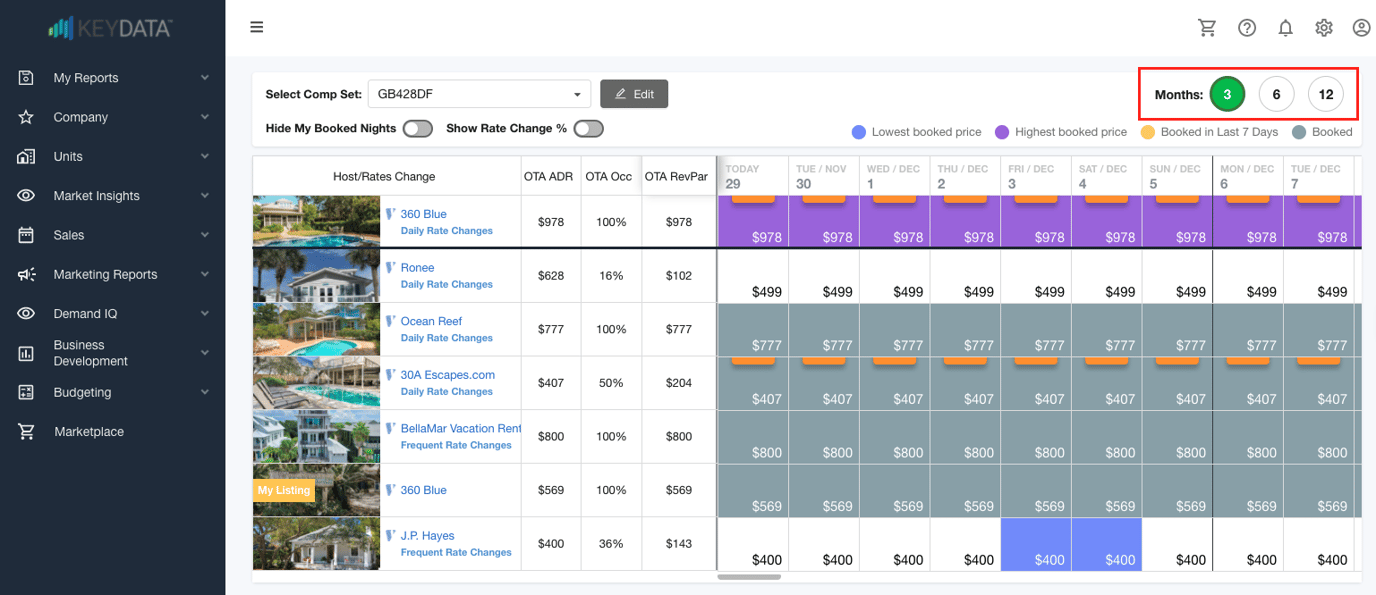The width and height of the screenshot is (1376, 595).
Task: Open the settings gear icon
Action: (1323, 28)
